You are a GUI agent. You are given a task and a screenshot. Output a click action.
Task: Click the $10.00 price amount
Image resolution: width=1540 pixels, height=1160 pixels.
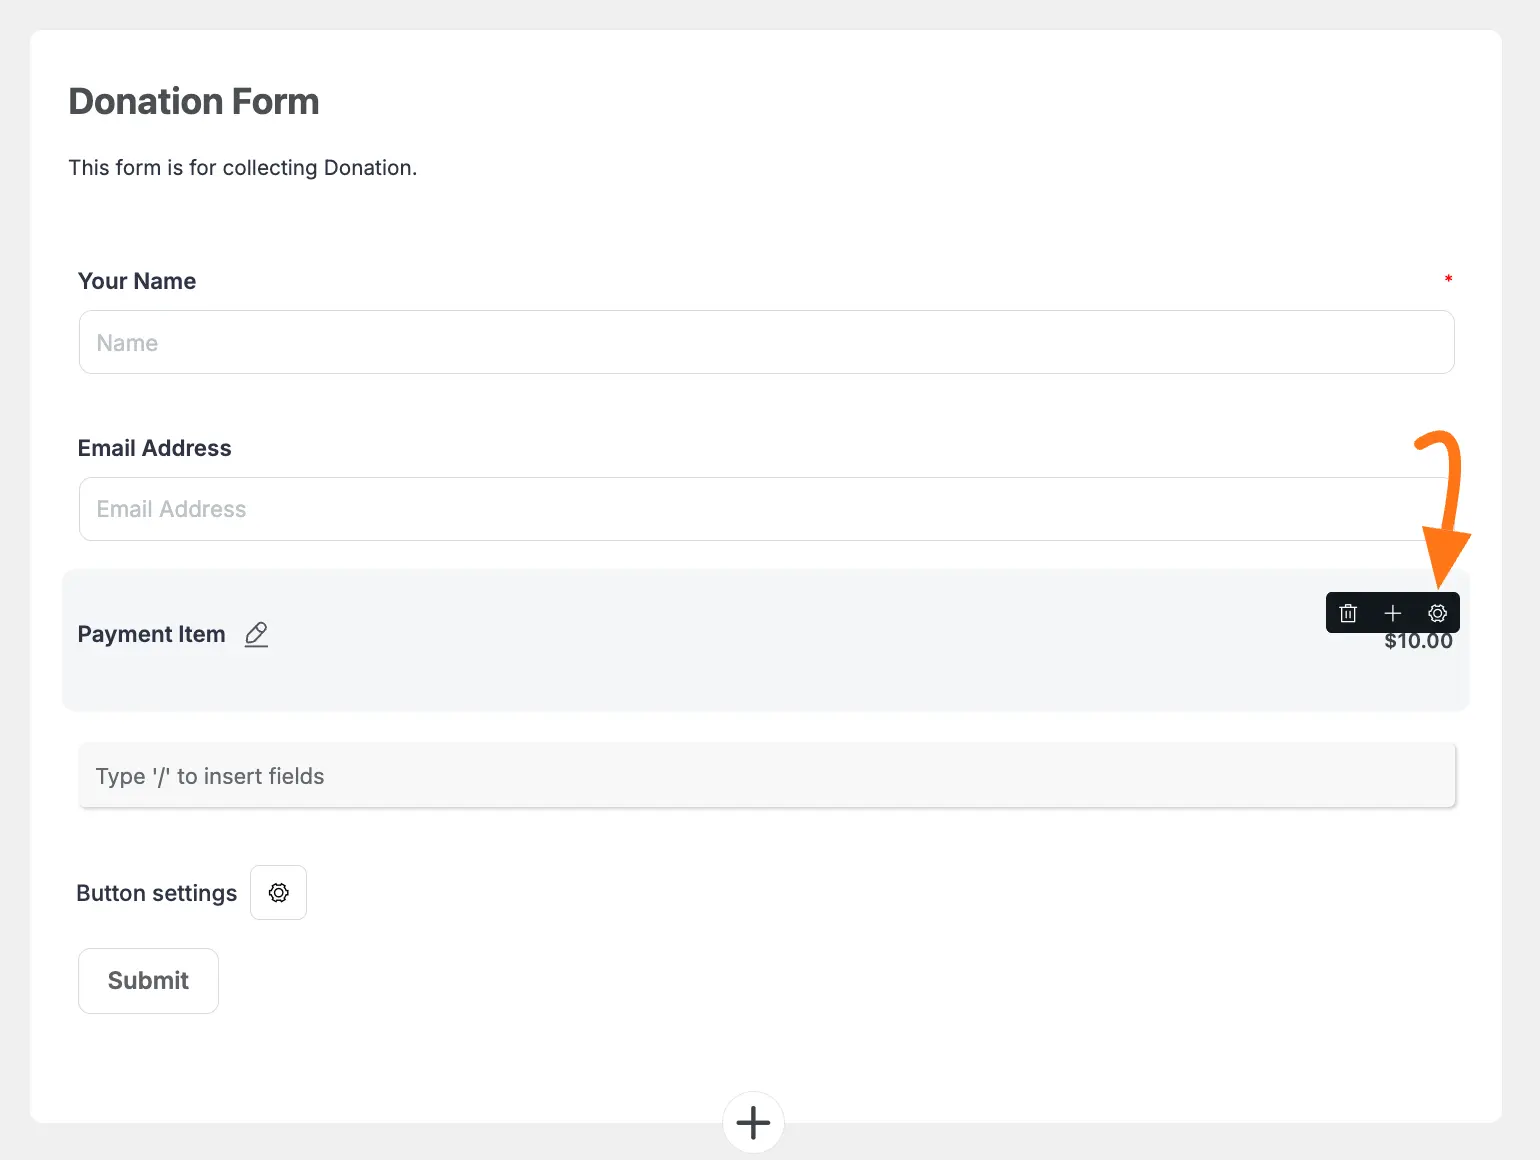click(x=1418, y=643)
